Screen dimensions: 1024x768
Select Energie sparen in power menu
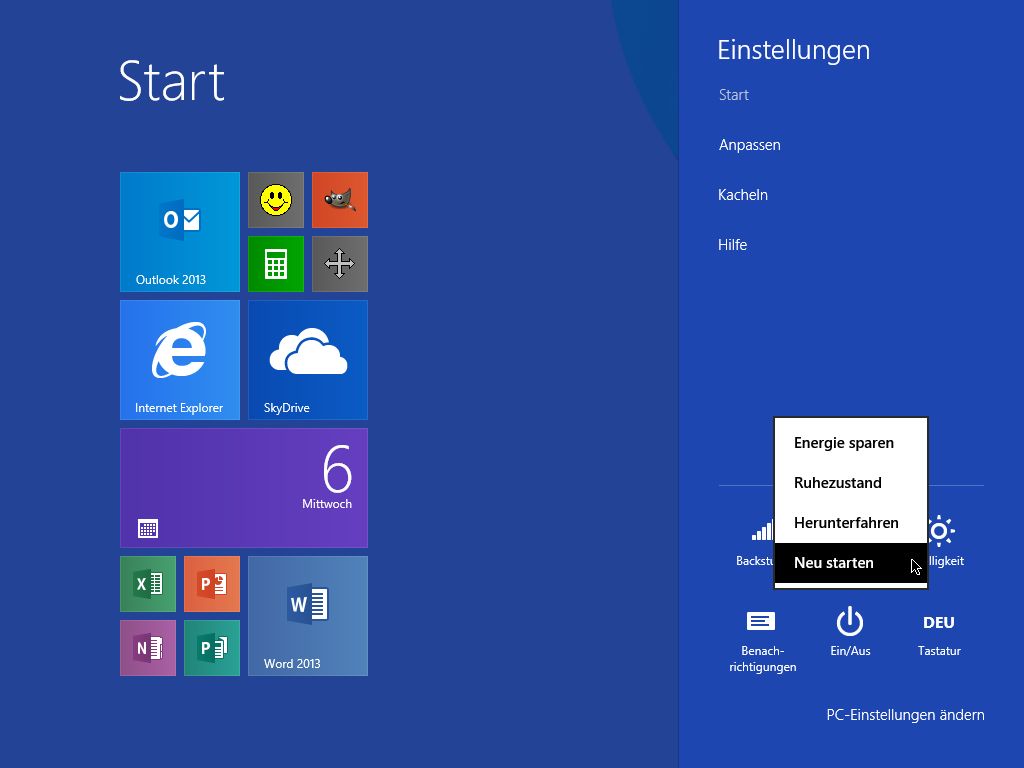click(850, 443)
